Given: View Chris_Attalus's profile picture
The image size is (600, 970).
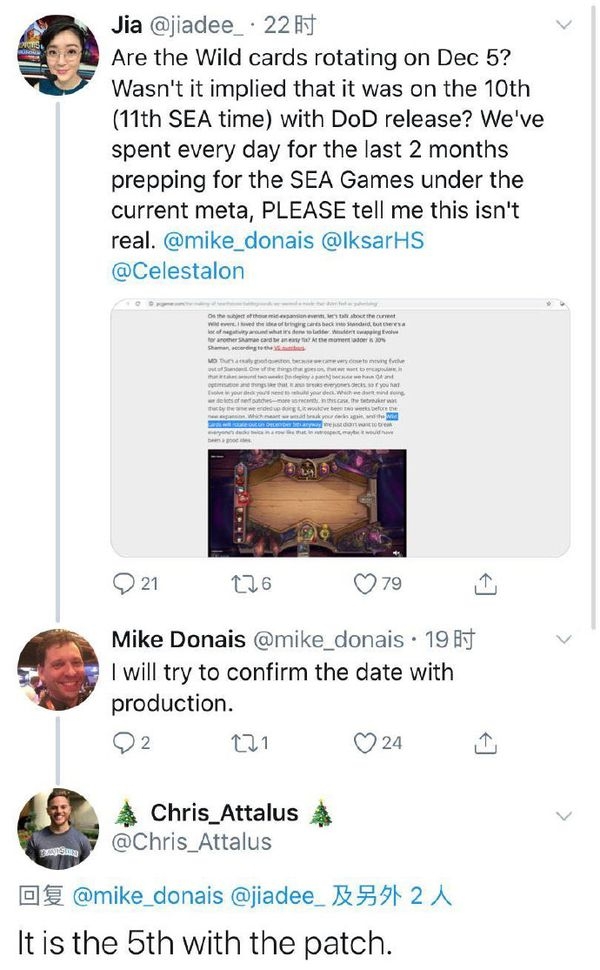Looking at the screenshot, I should (58, 829).
